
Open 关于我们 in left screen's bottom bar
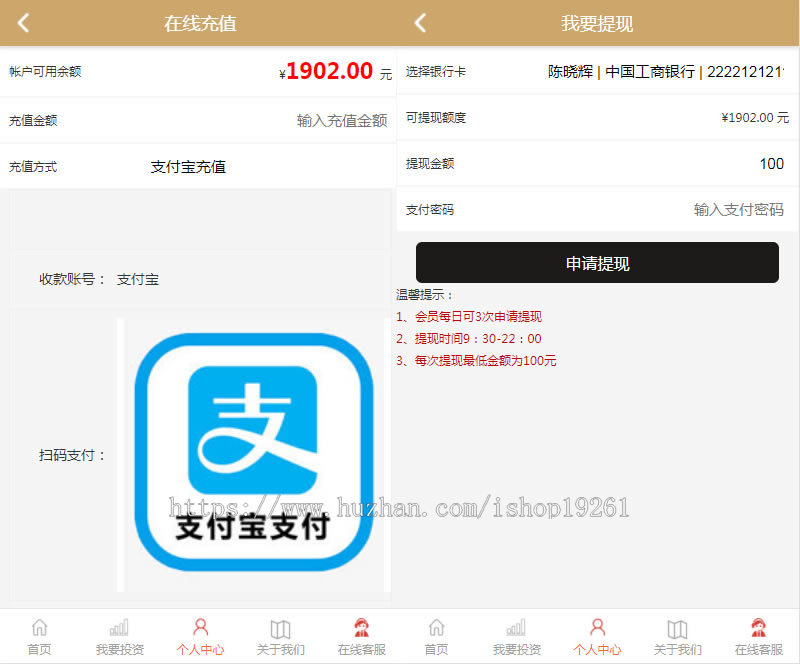pos(280,637)
